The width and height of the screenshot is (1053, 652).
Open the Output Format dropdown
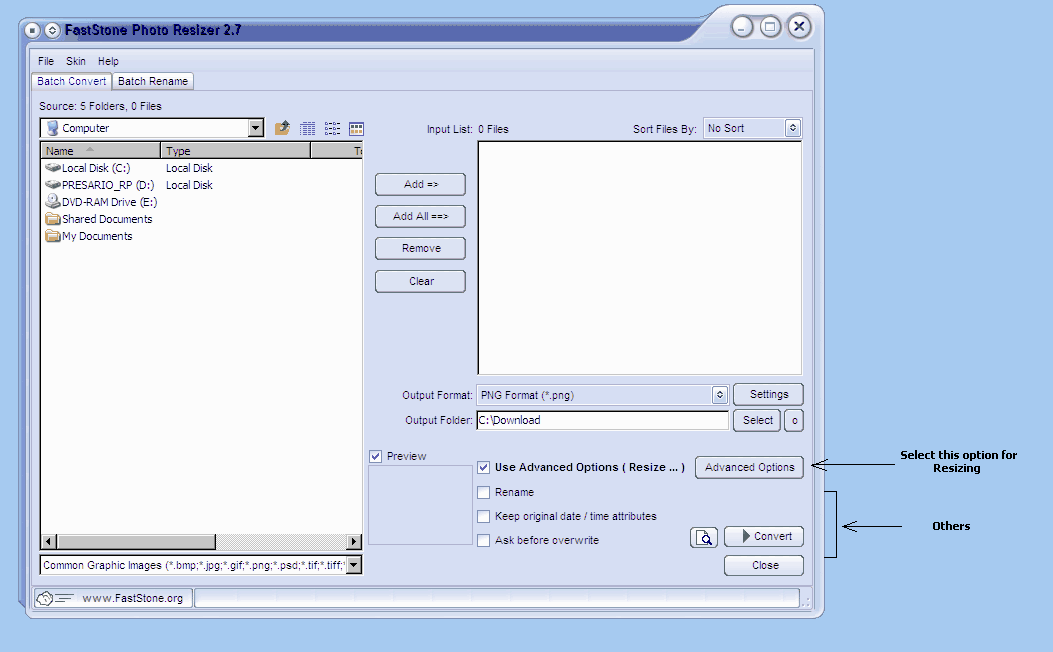719,395
